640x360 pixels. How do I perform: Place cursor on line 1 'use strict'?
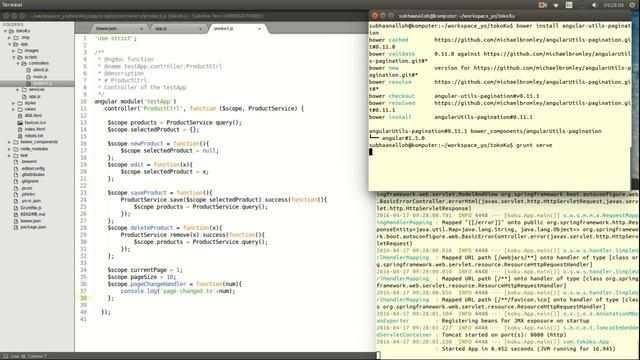pyautogui.click(x=116, y=38)
